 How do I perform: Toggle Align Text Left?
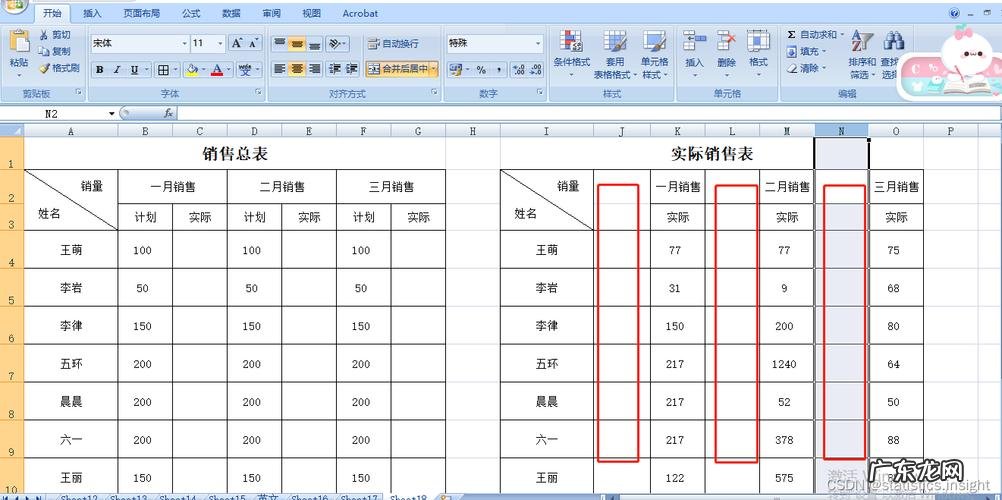click(x=279, y=68)
